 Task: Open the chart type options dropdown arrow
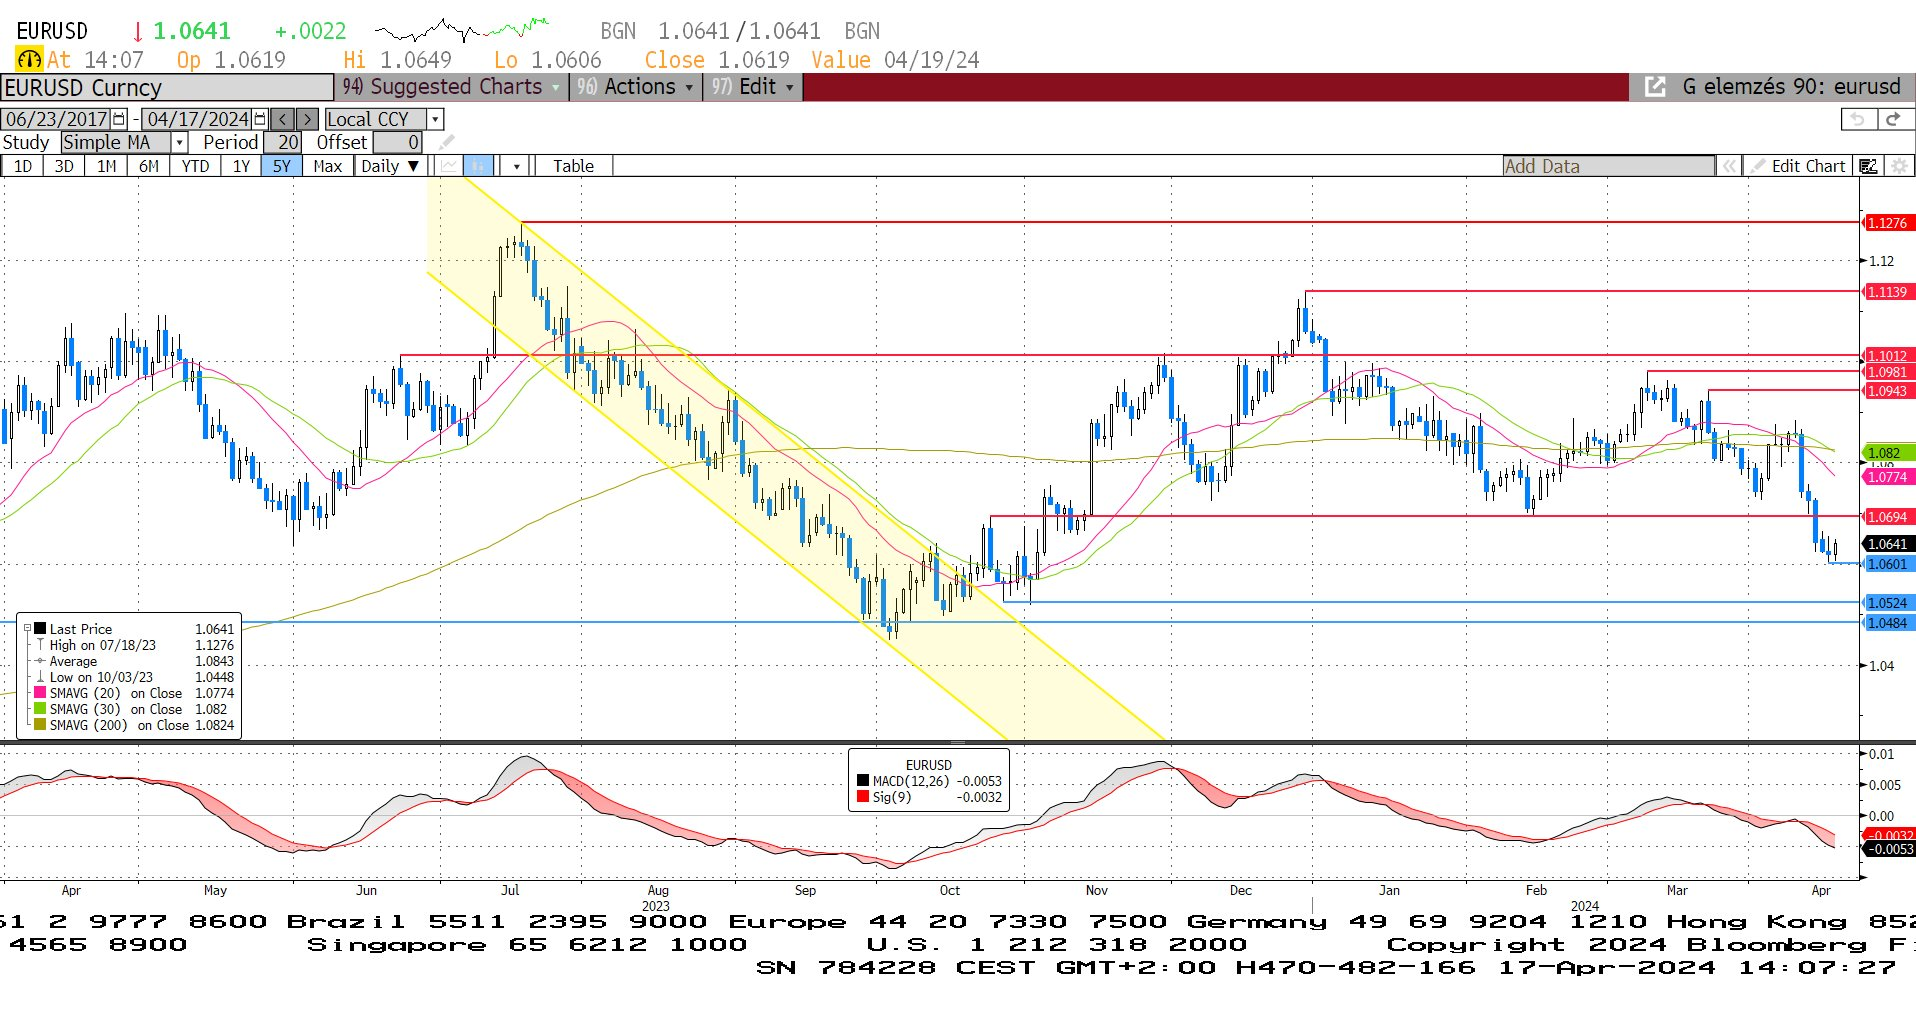[x=517, y=166]
